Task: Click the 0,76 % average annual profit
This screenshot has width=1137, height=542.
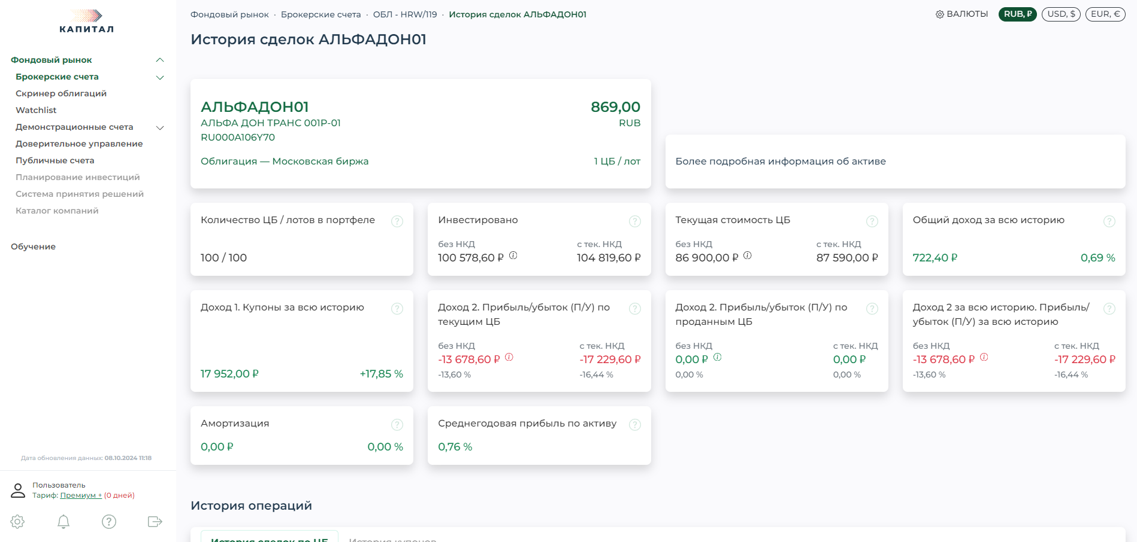Action: point(455,447)
